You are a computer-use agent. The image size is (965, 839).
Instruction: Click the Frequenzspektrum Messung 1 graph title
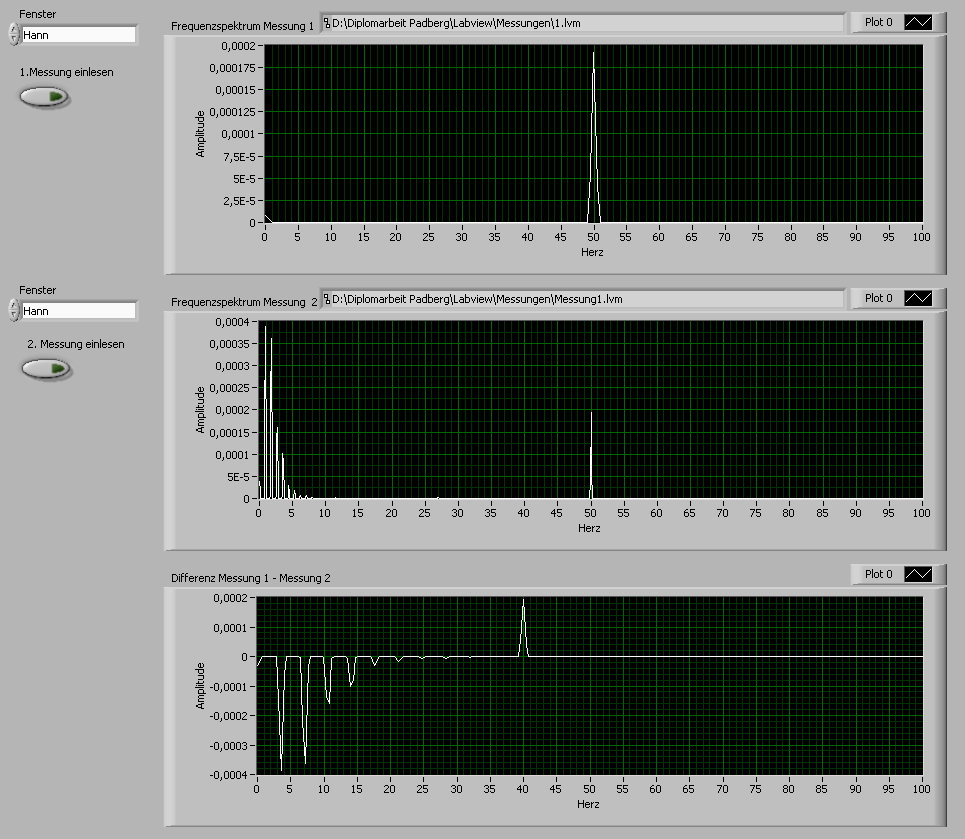242,26
